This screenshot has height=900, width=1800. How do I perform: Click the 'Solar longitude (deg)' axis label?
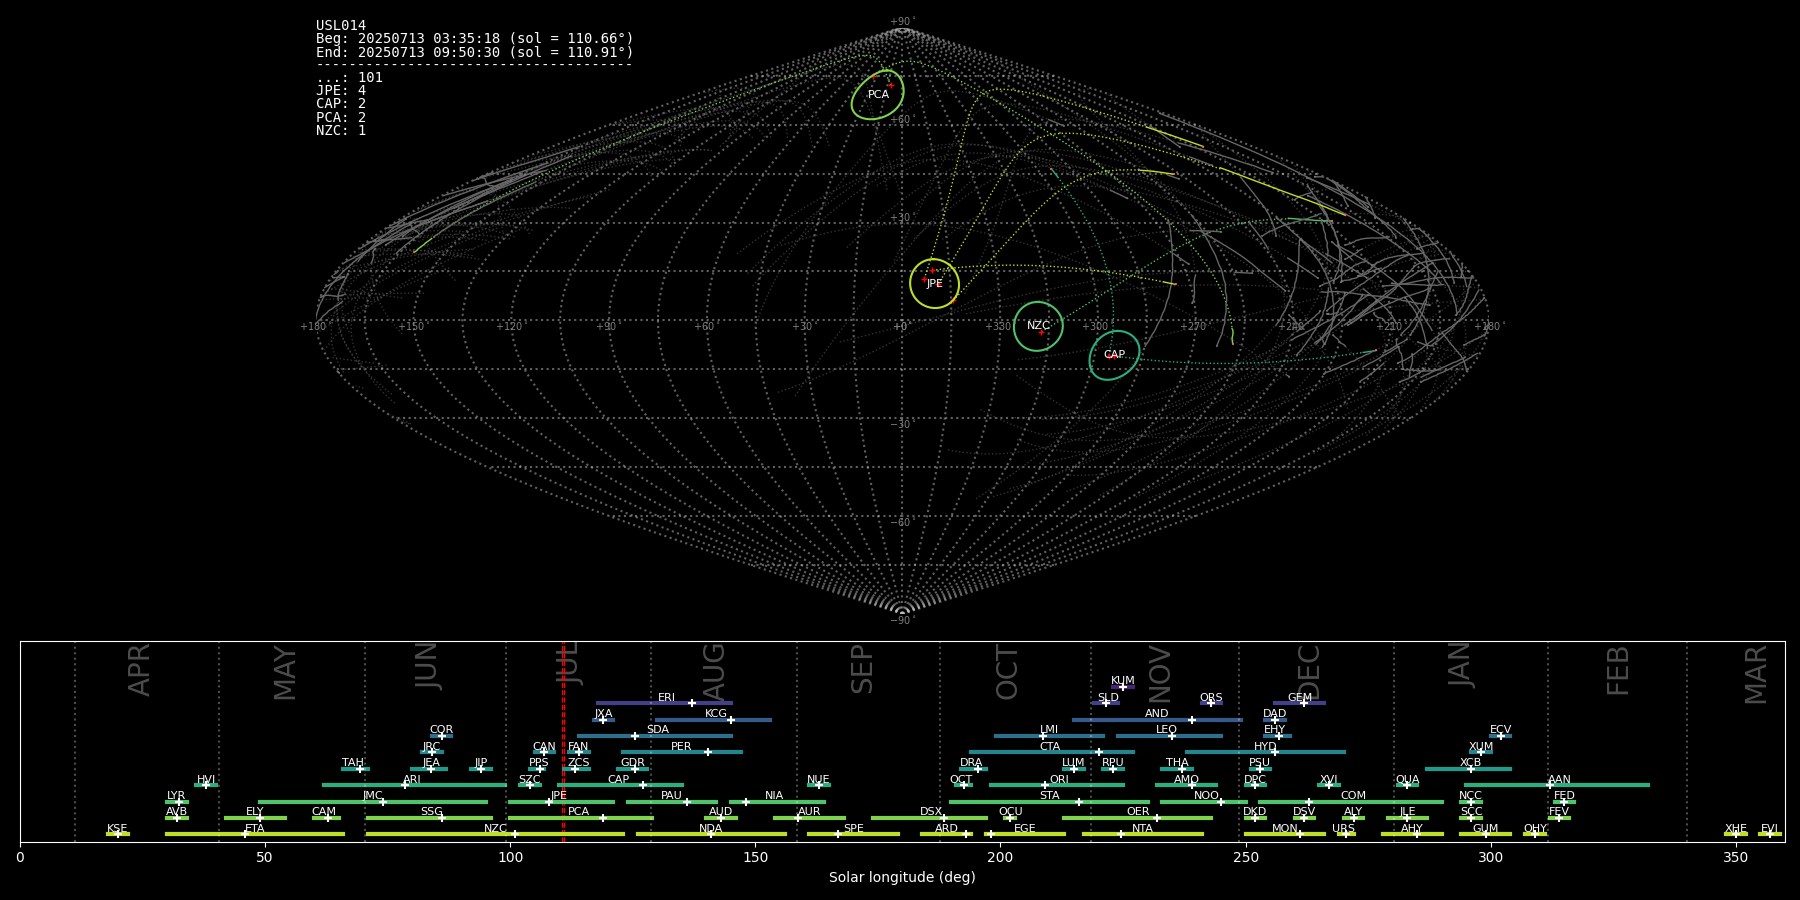point(902,877)
